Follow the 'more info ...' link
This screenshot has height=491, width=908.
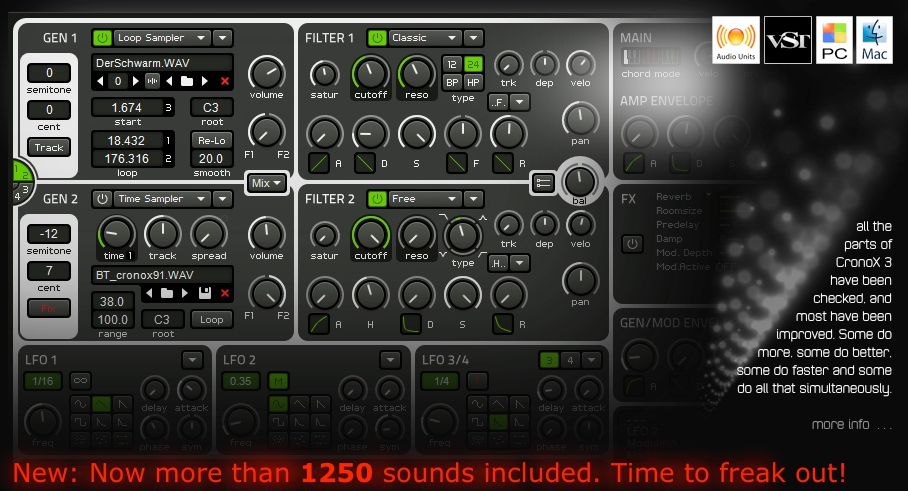coord(852,424)
